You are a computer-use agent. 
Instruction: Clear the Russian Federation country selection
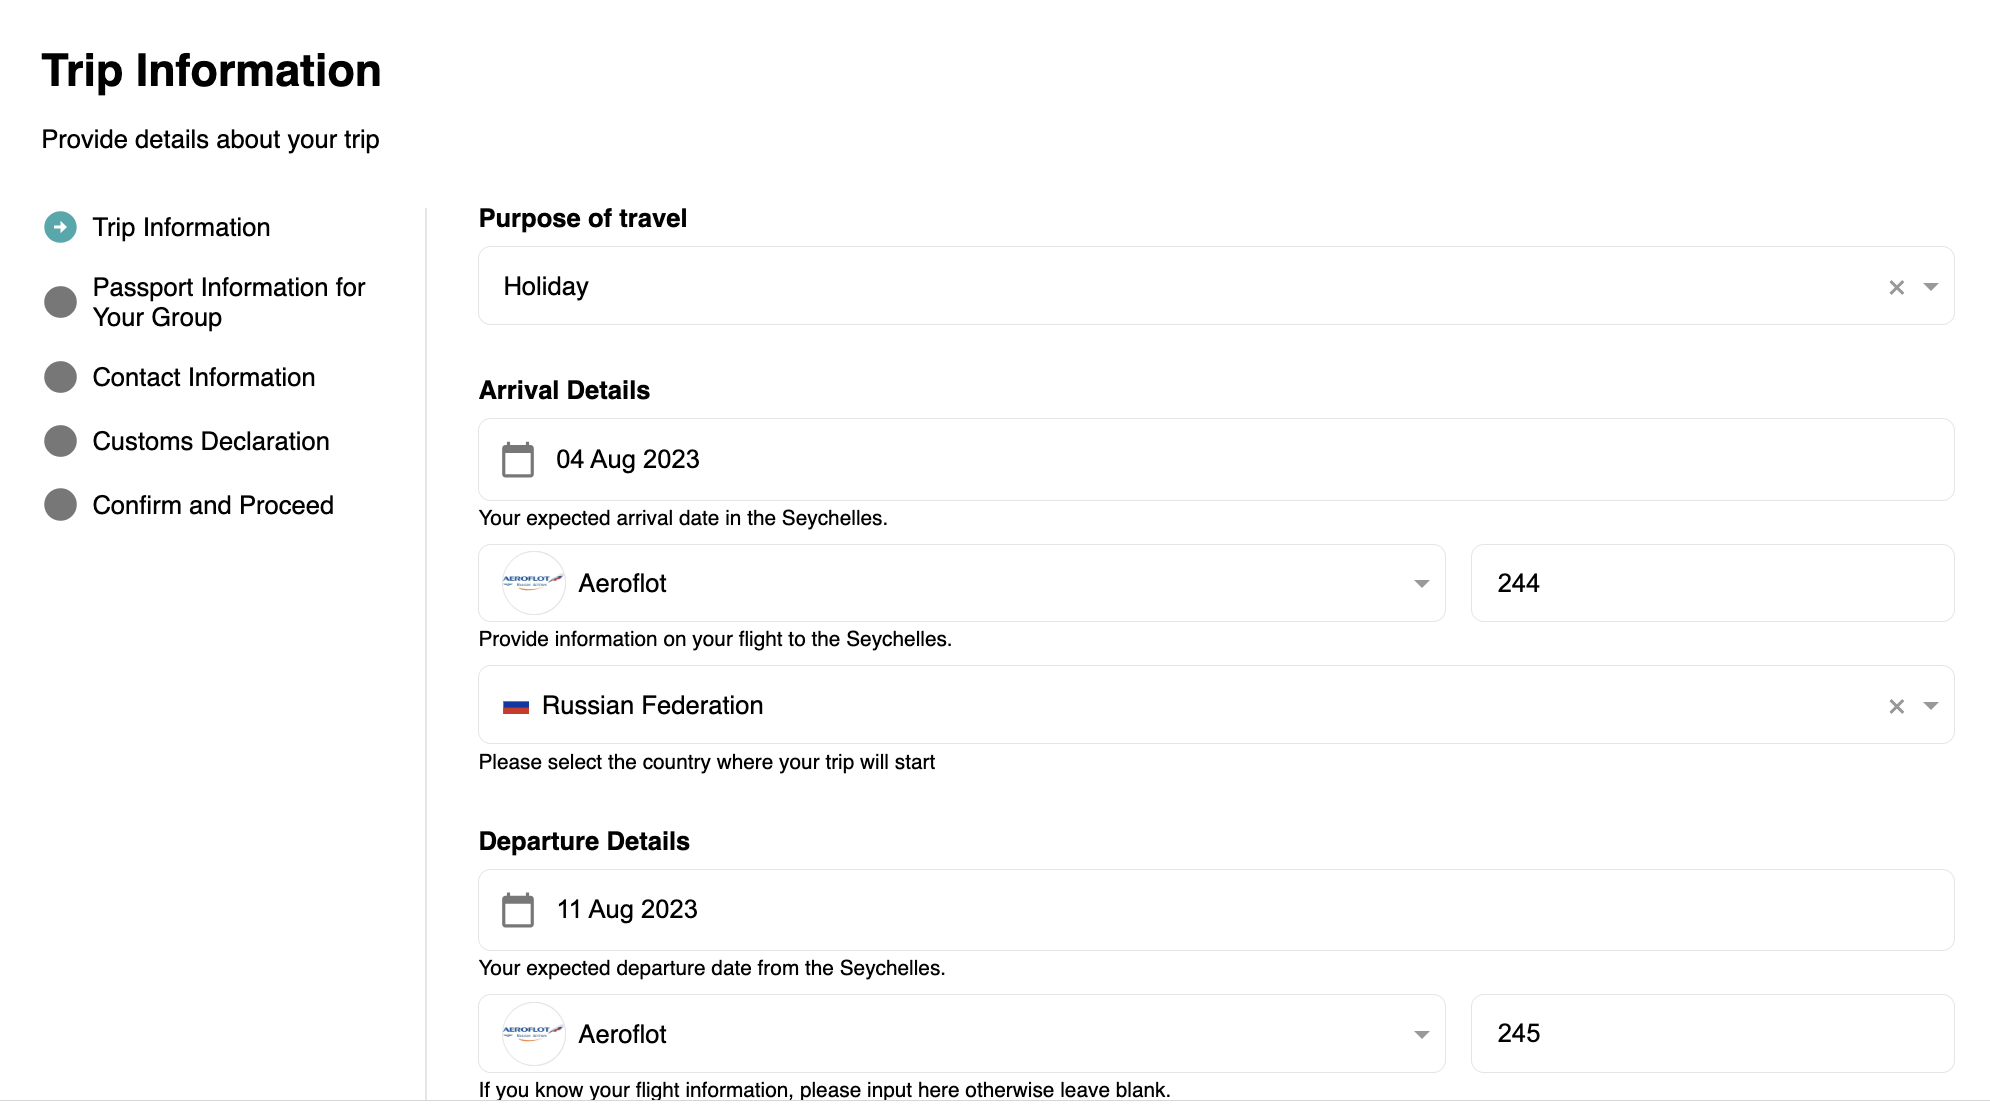click(x=1896, y=706)
